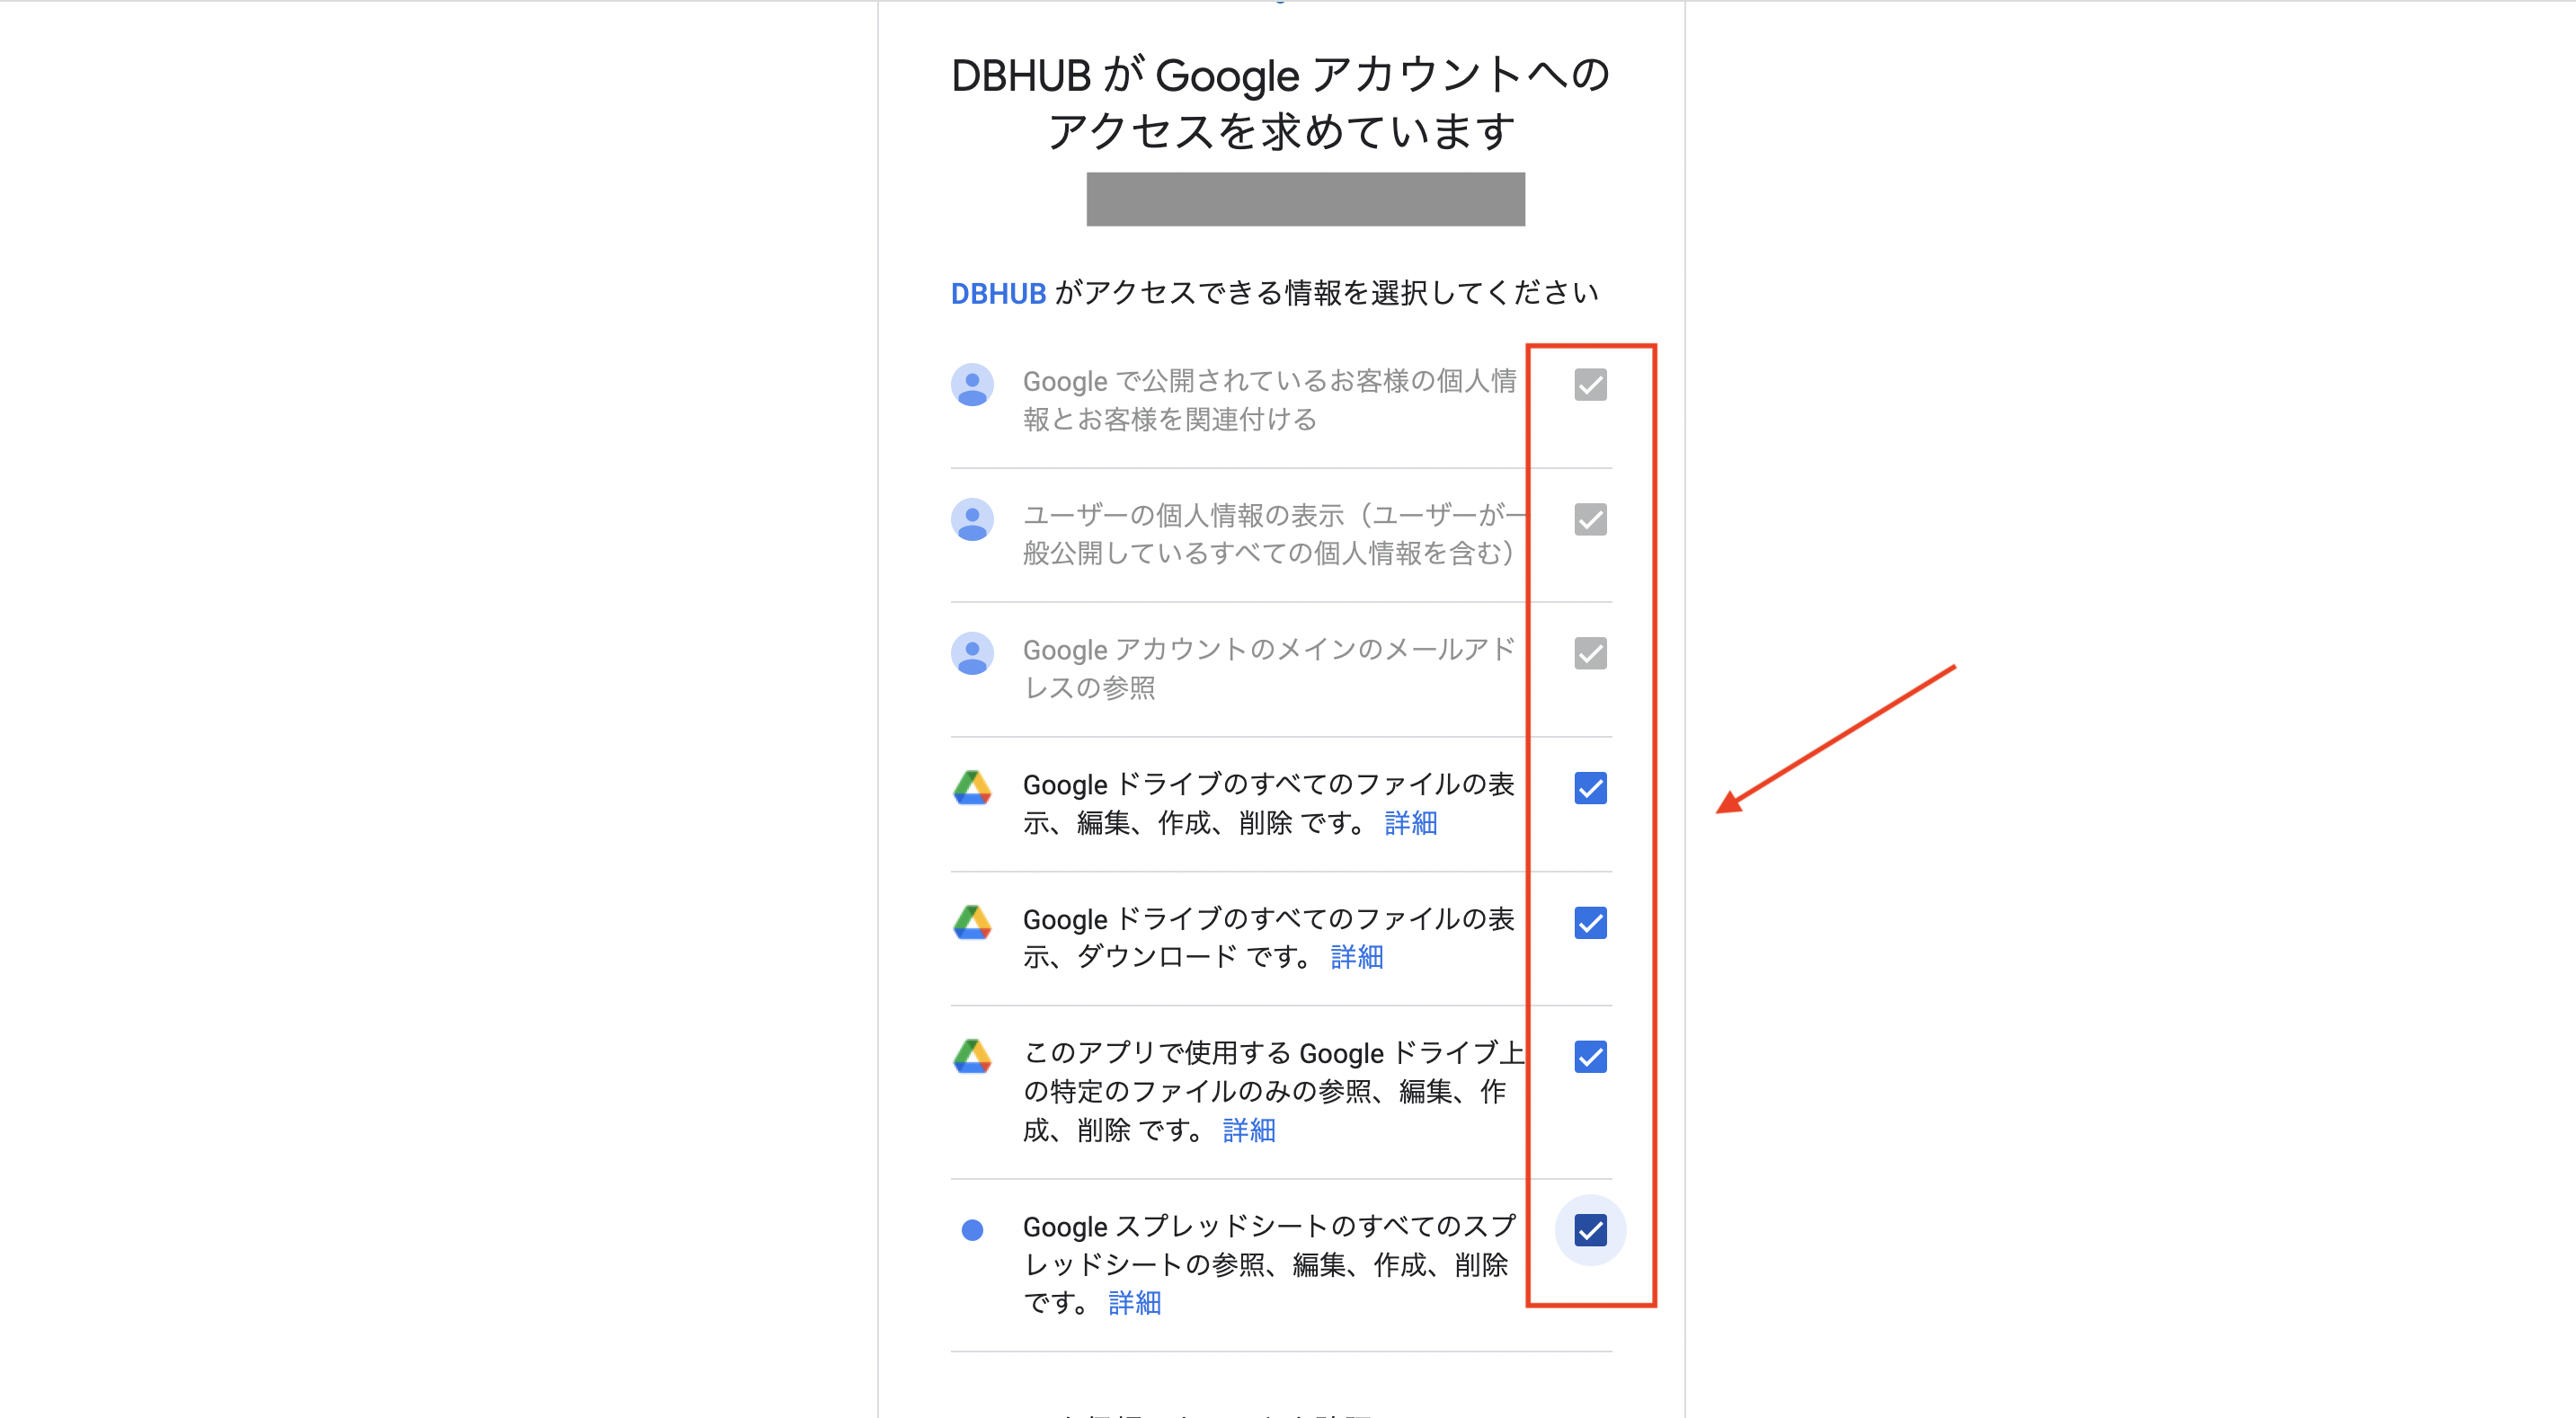Click grayed checkbox for main email address view
The image size is (2576, 1418).
(1590, 653)
